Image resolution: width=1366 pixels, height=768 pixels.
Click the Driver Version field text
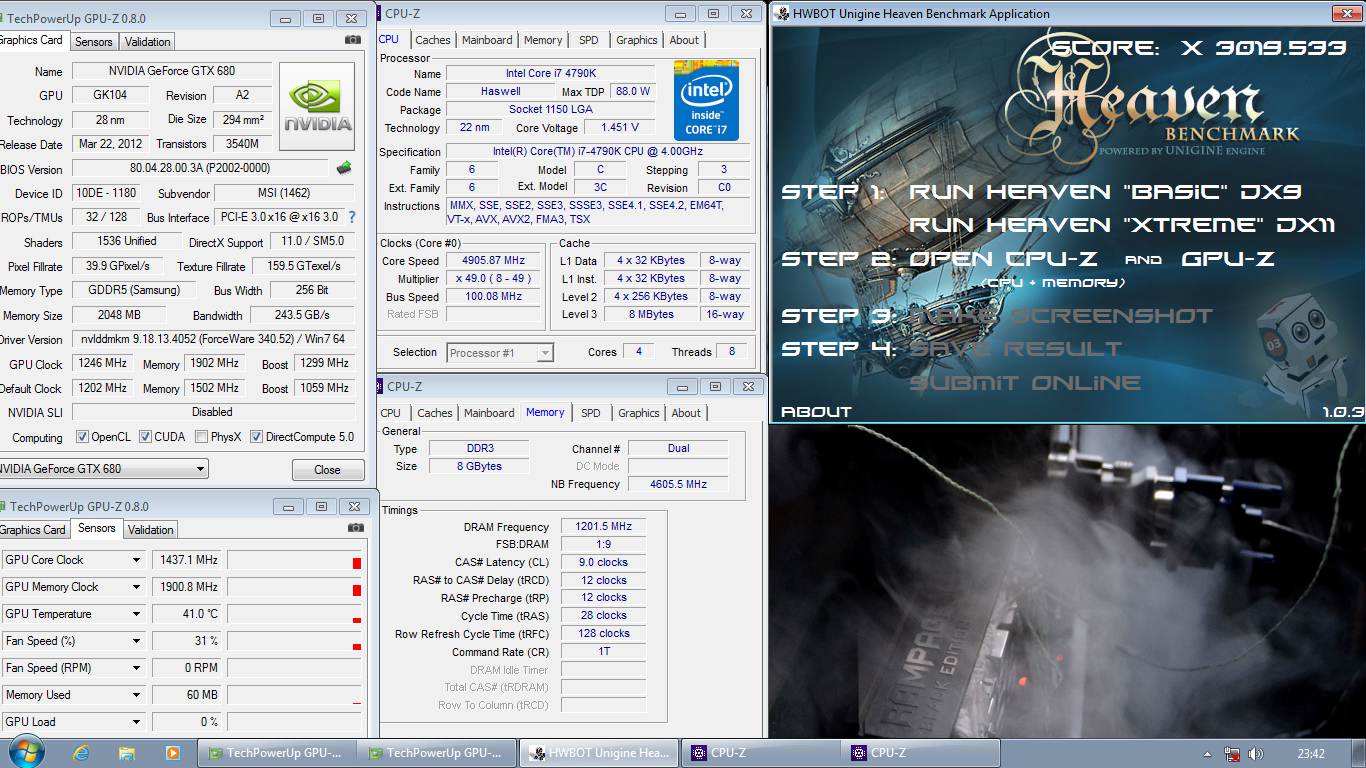tap(214, 339)
